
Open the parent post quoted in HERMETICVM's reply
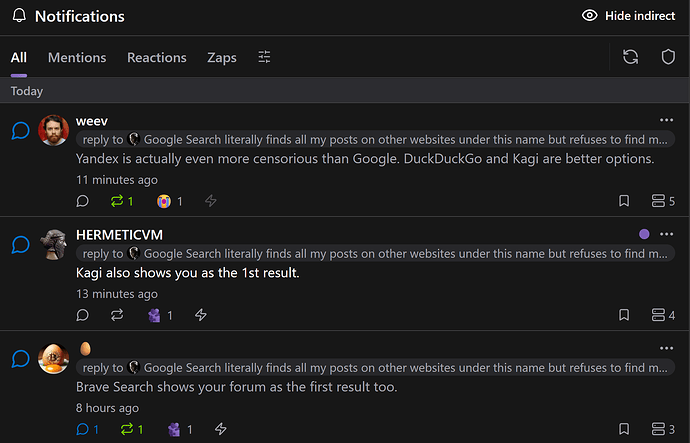coord(375,253)
